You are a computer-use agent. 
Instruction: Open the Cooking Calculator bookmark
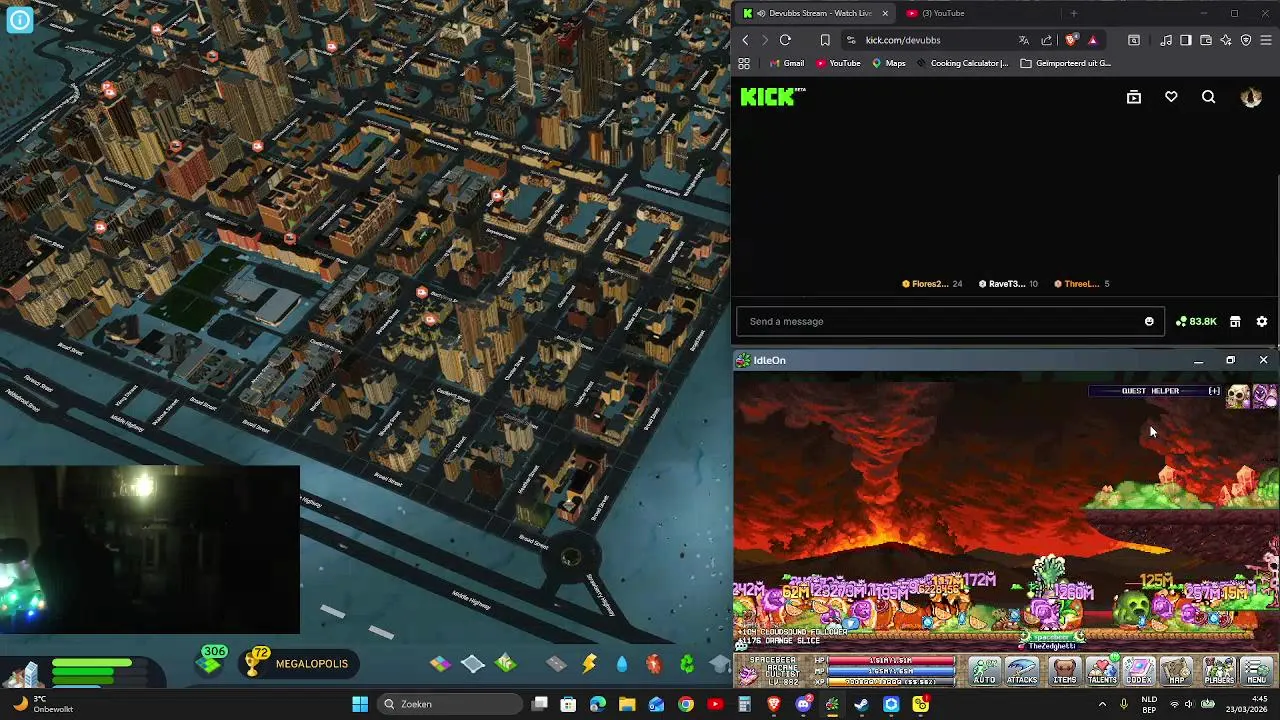962,63
